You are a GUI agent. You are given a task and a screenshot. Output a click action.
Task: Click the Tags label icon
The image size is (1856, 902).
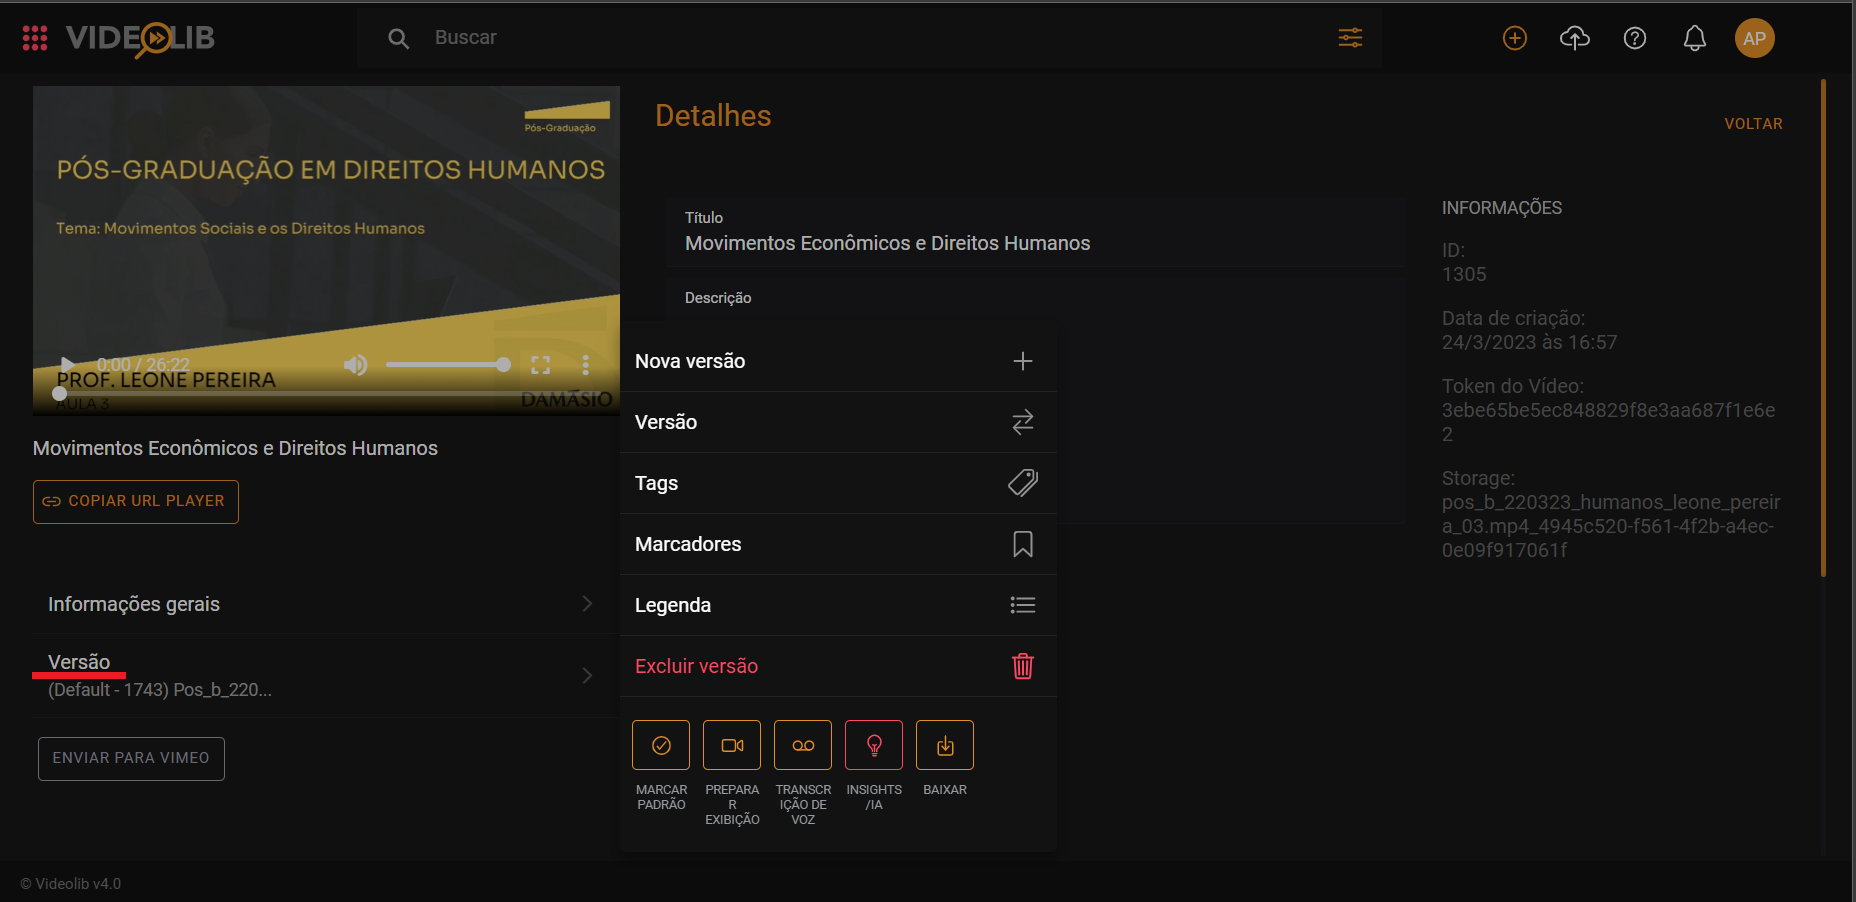tap(1022, 483)
